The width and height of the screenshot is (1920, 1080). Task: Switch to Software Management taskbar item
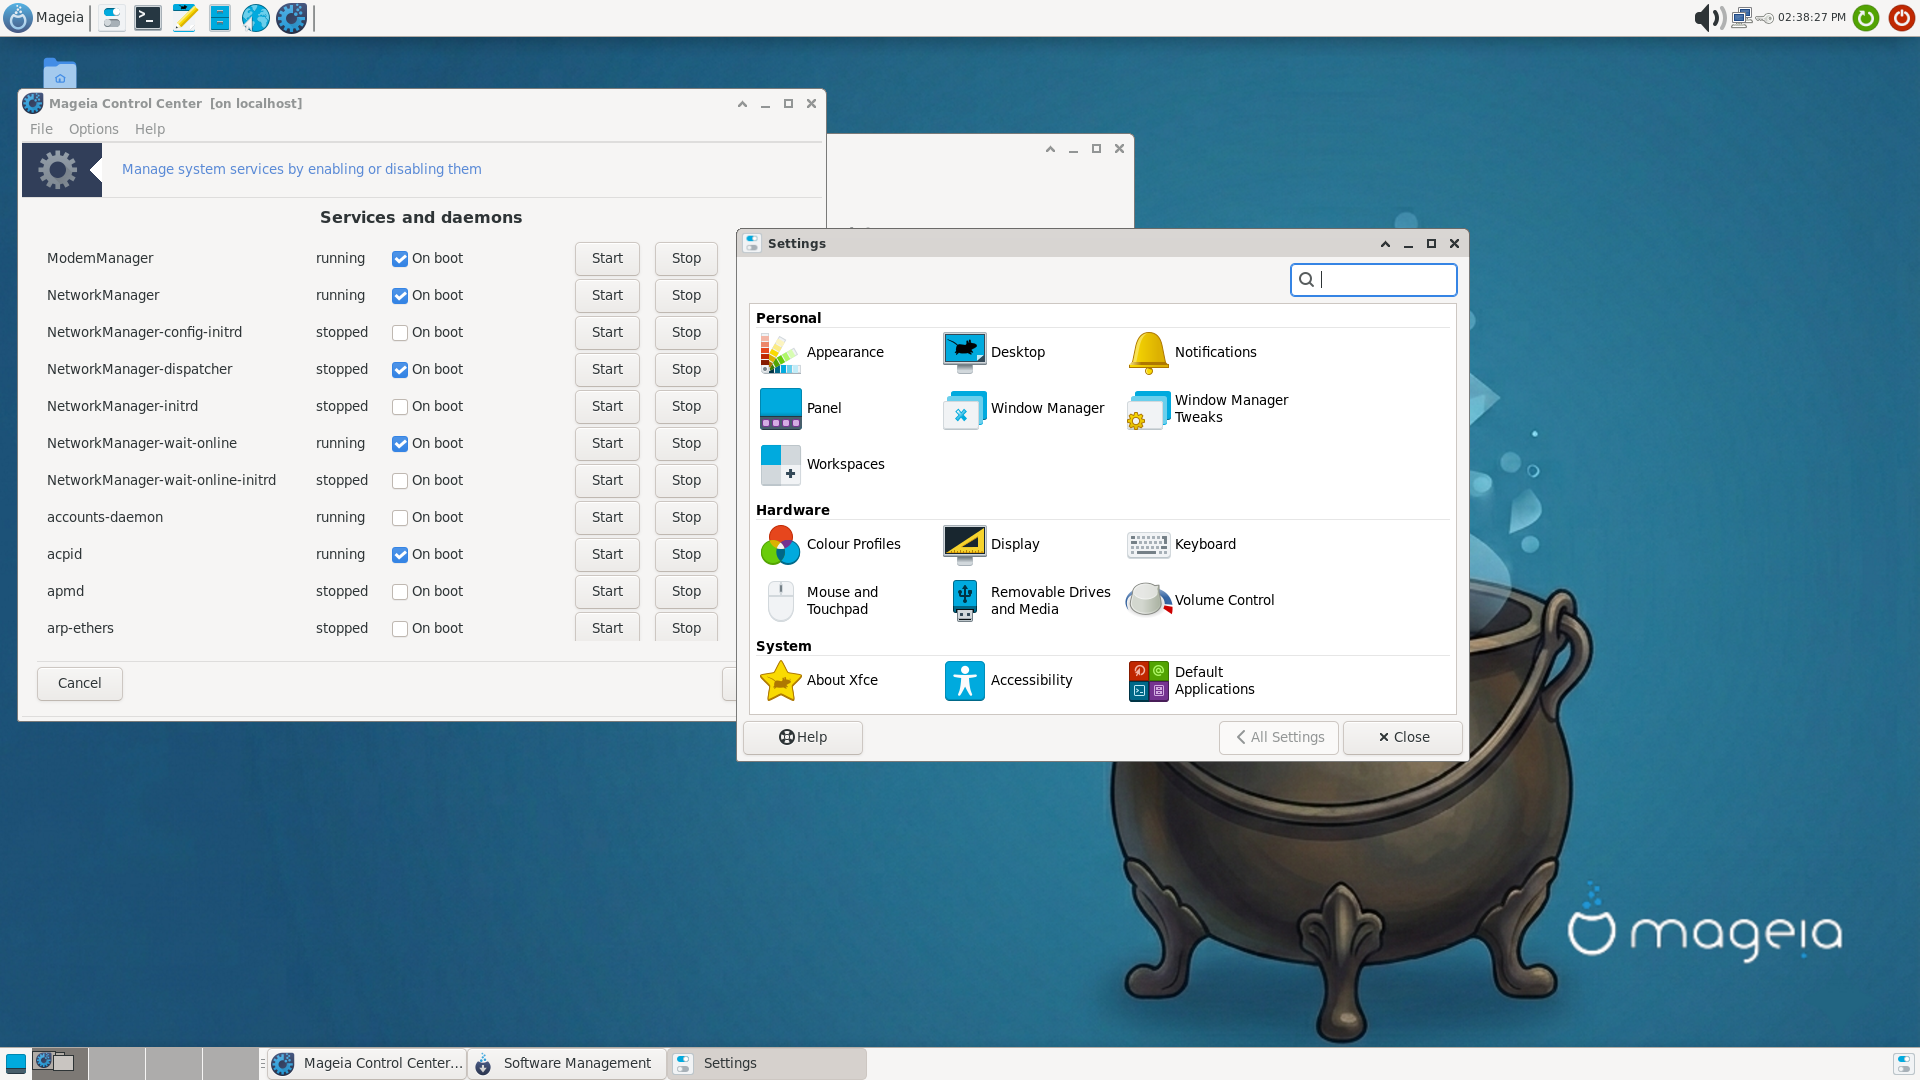click(x=567, y=1063)
